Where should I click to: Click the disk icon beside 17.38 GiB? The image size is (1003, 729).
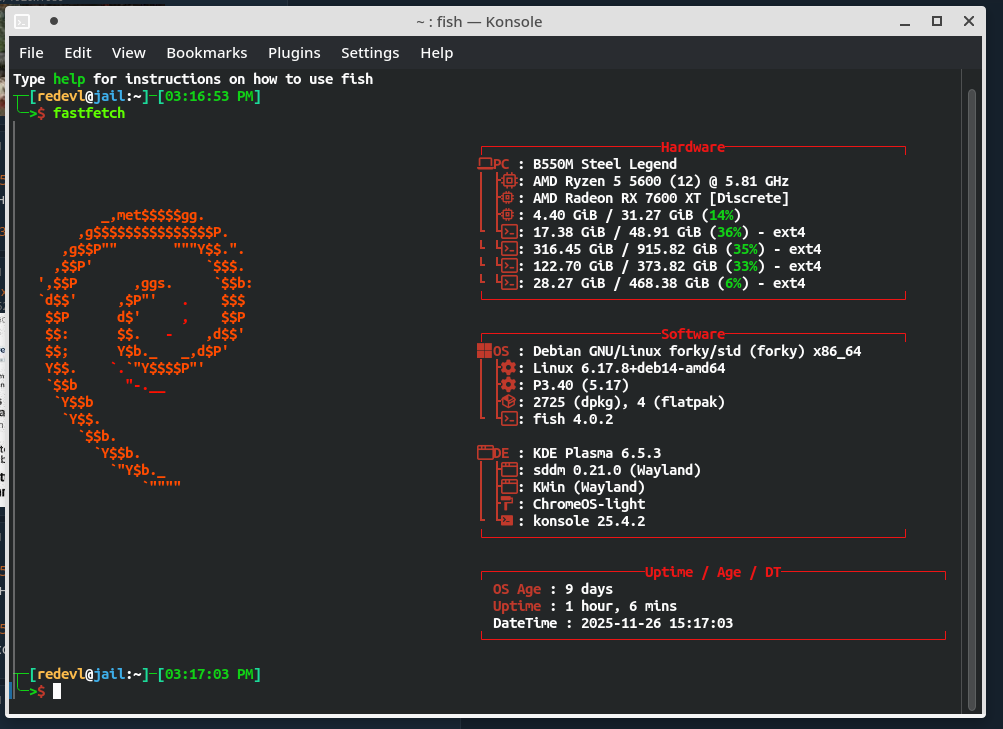click(509, 232)
